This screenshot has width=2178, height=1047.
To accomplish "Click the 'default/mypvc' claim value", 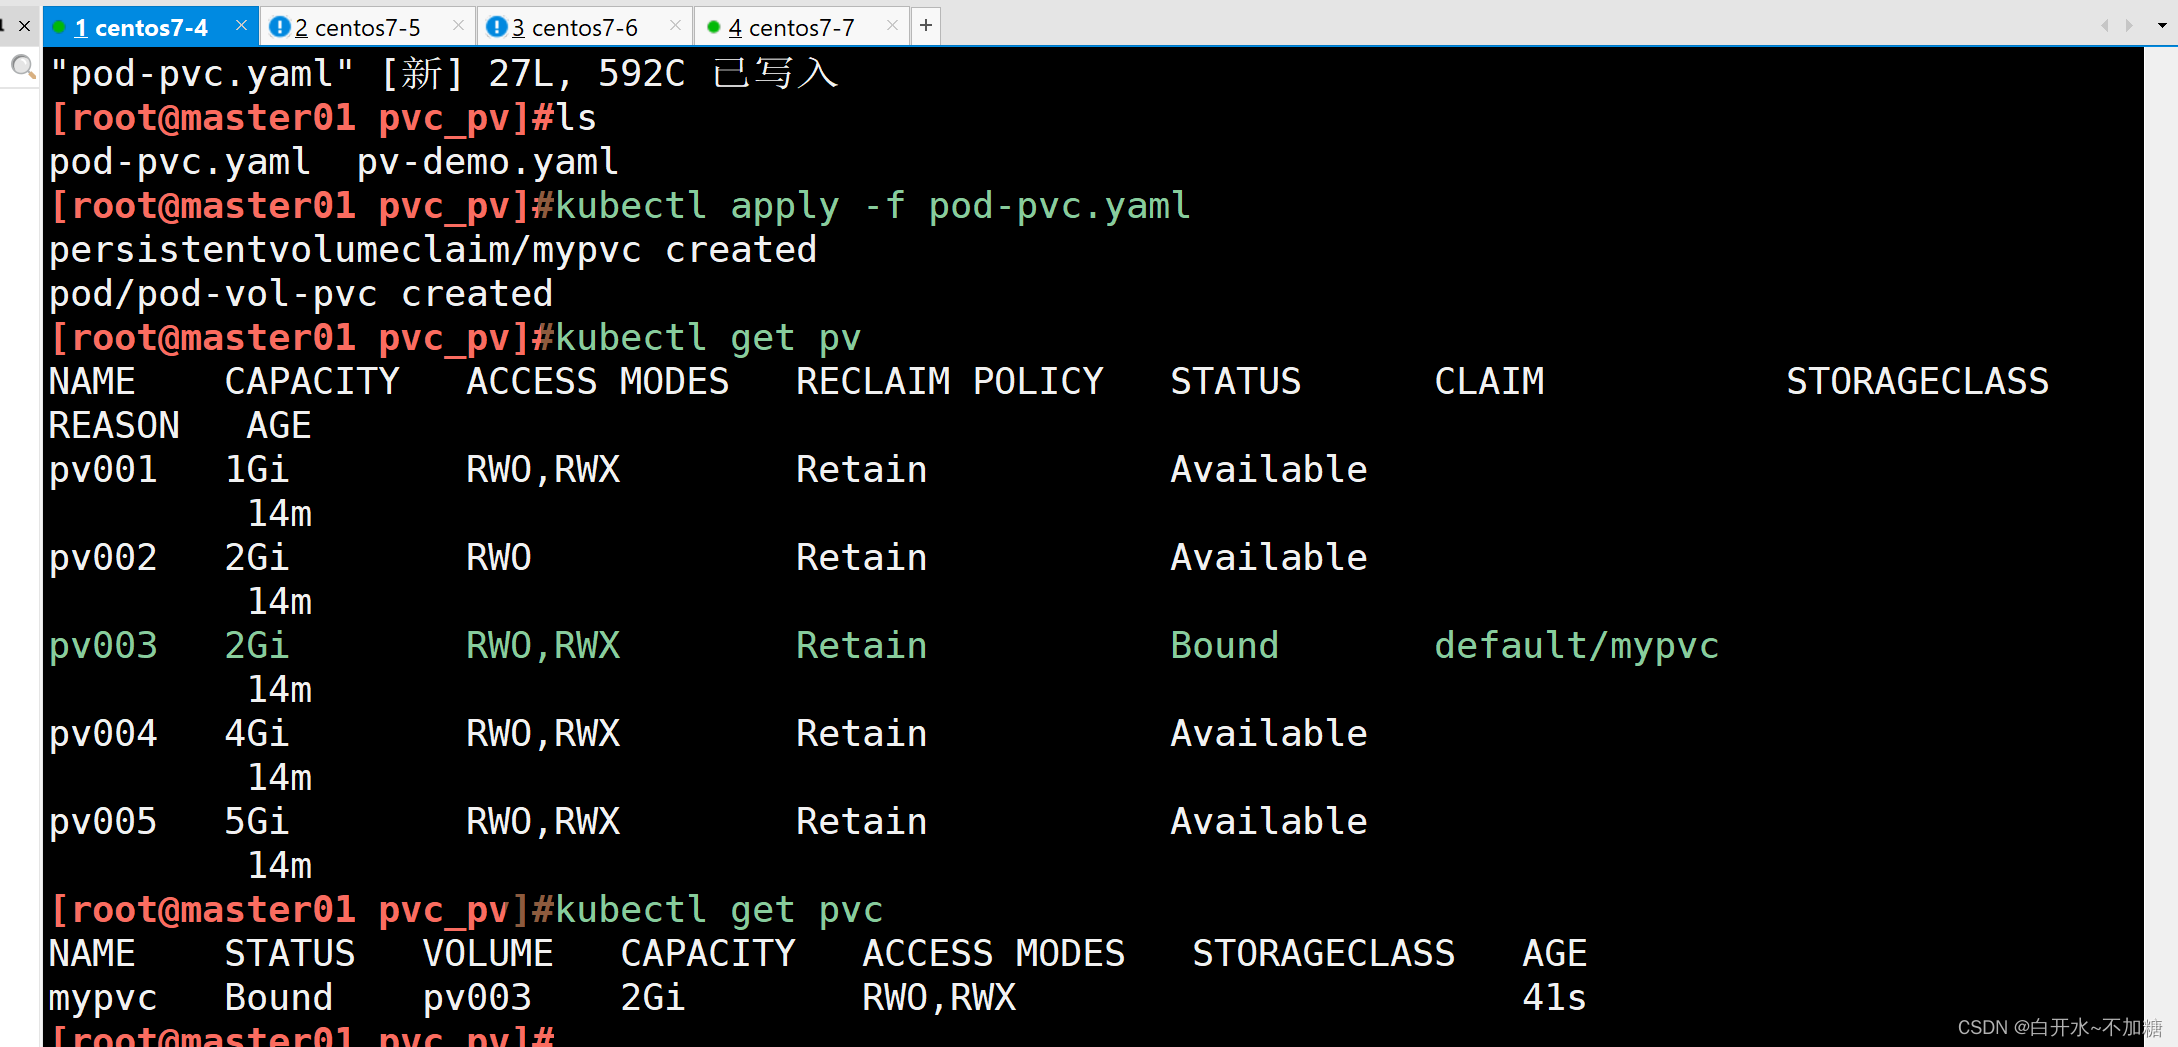I will point(1577,646).
